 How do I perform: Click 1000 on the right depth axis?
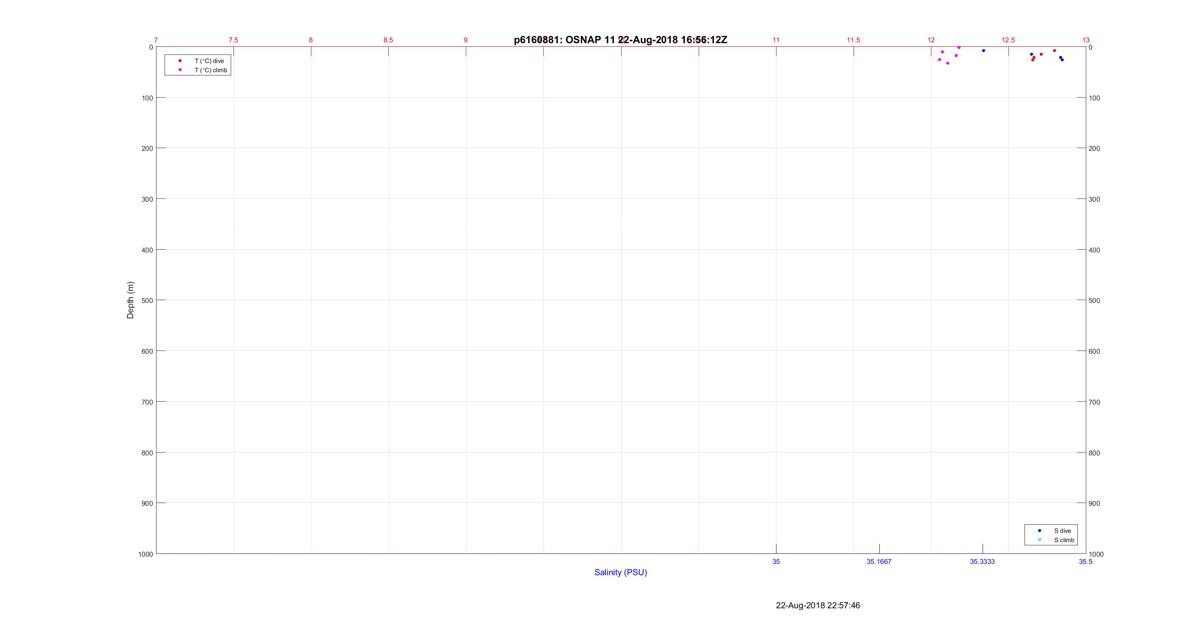(1096, 554)
